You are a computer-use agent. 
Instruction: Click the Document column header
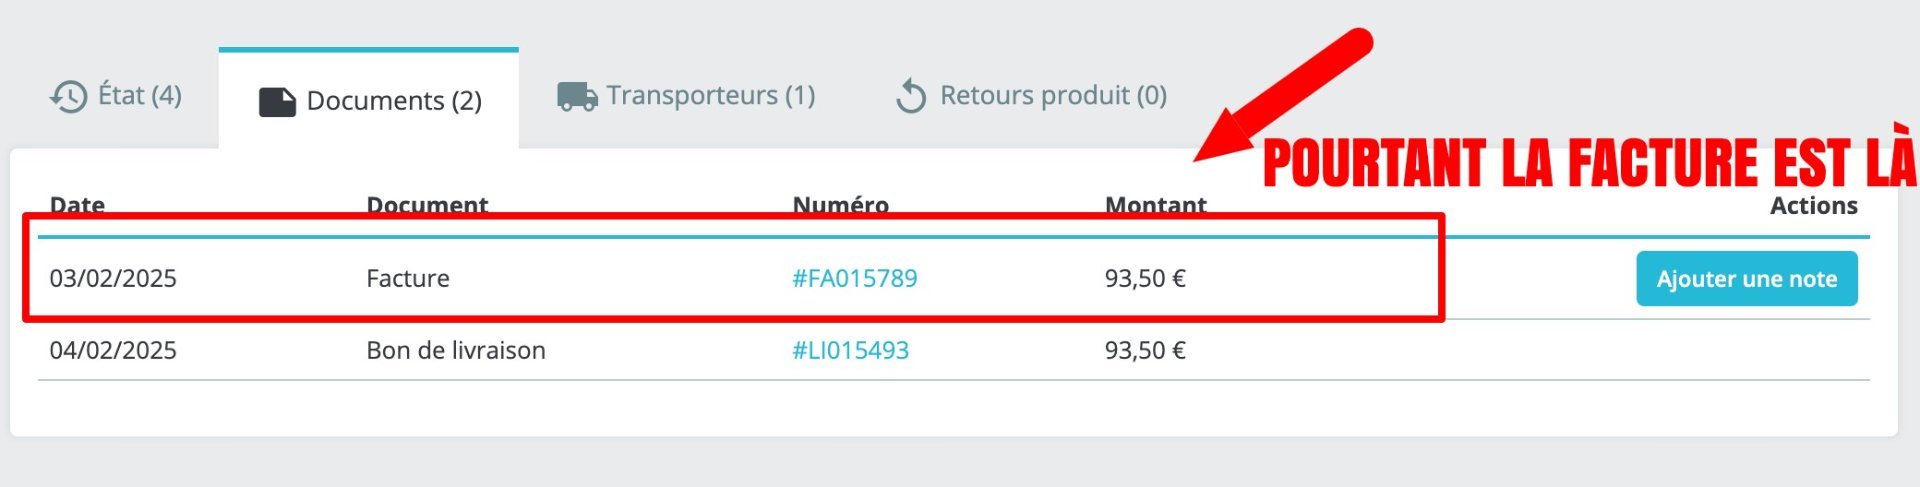(427, 205)
